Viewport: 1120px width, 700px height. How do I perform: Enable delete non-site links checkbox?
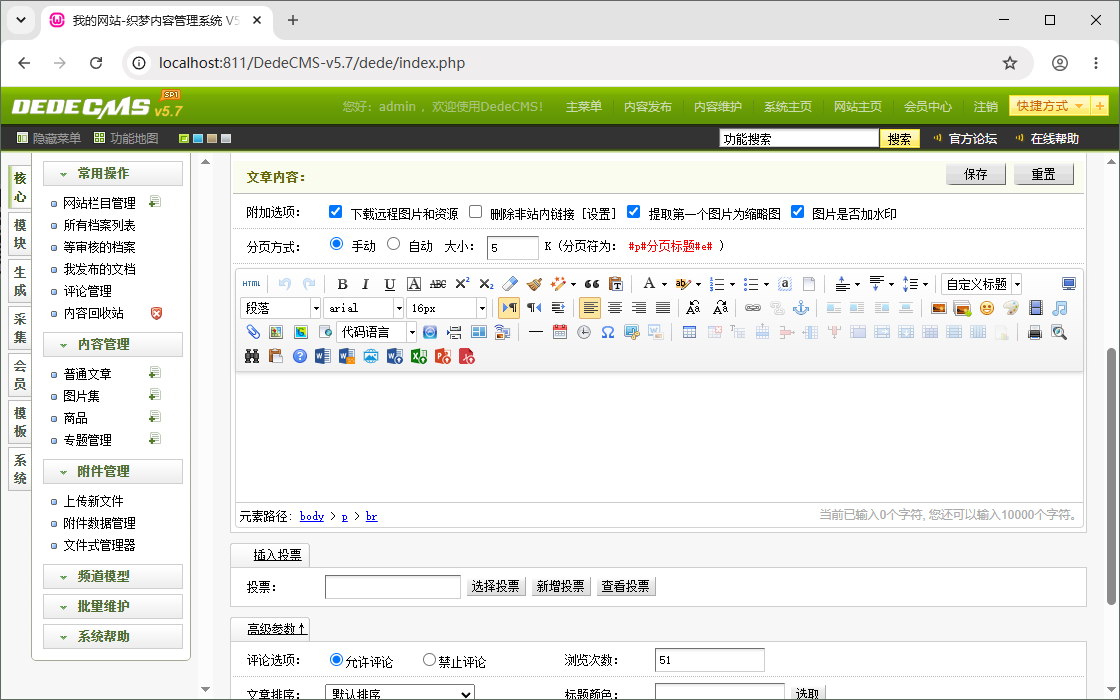[476, 211]
